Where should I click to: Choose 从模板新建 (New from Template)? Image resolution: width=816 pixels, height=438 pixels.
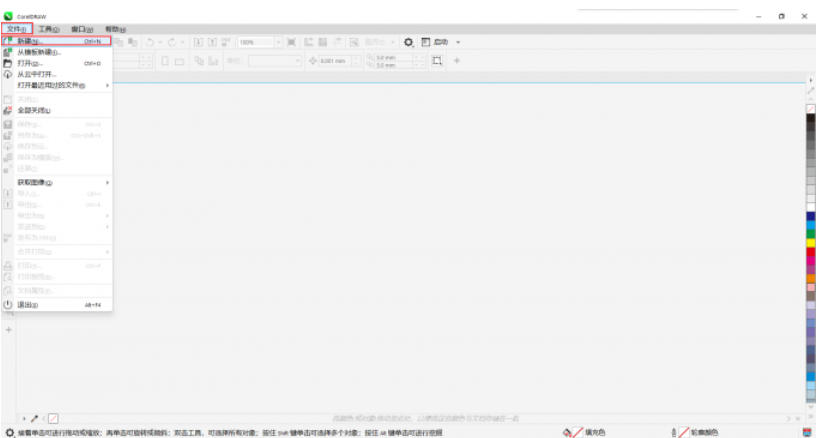click(57, 52)
